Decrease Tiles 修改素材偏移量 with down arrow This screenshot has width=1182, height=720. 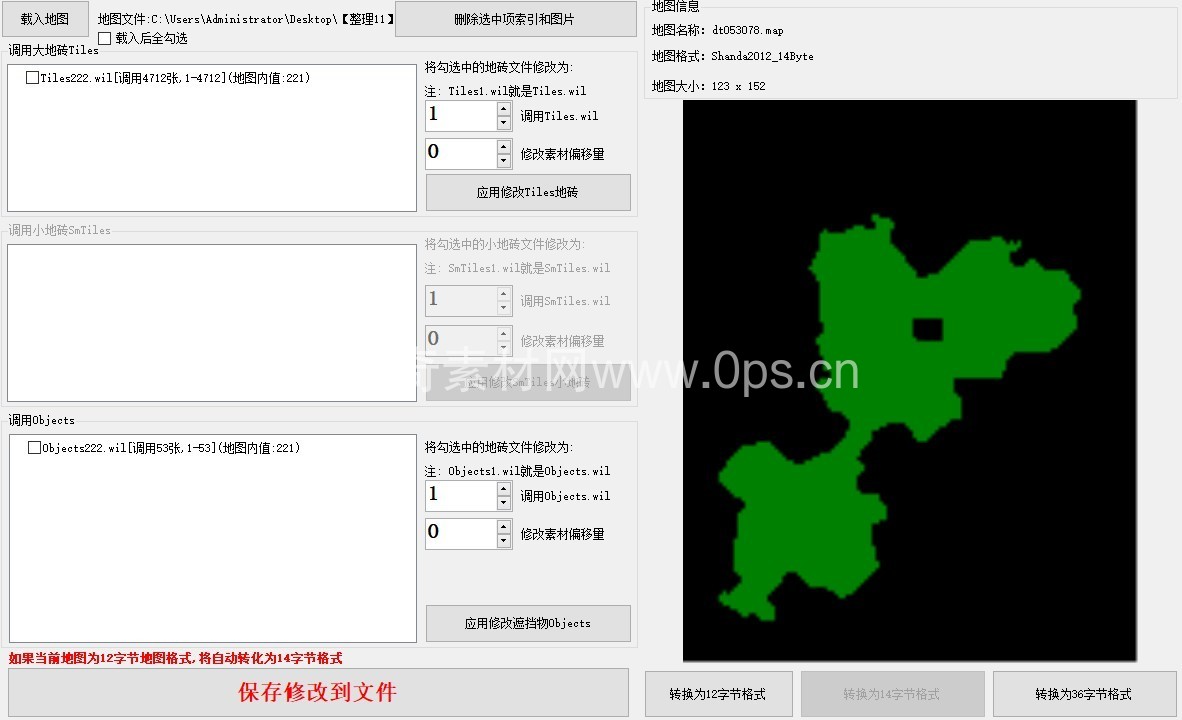click(x=504, y=161)
